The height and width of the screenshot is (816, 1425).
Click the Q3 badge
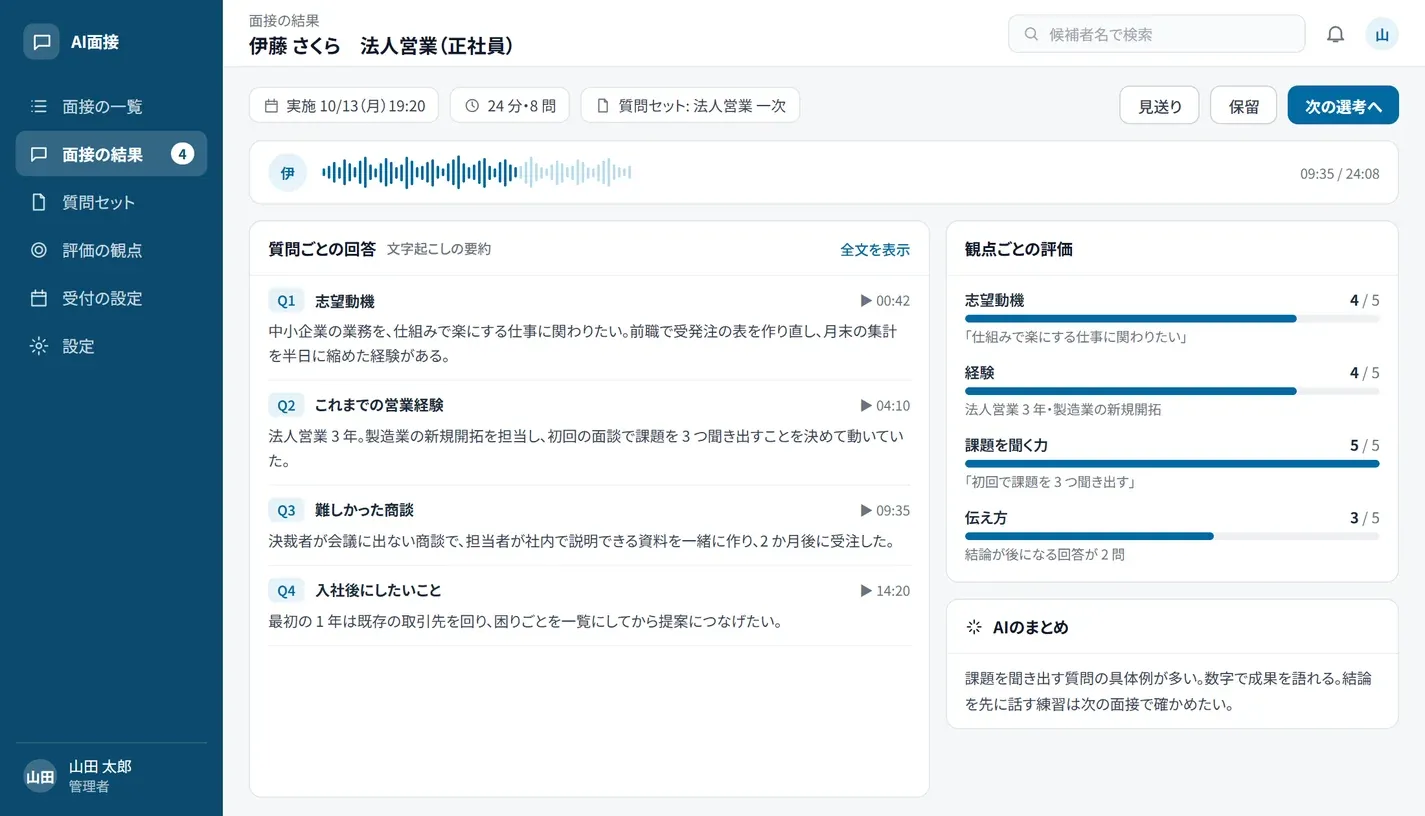pyautogui.click(x=286, y=511)
